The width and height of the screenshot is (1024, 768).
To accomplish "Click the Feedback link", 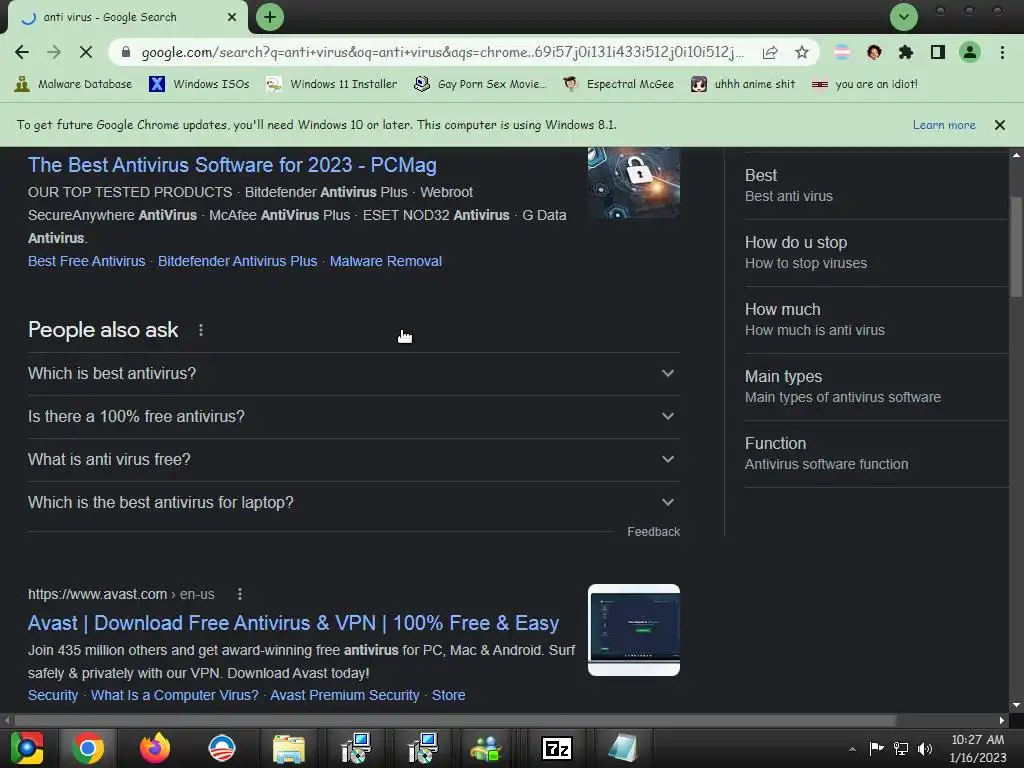I will (x=653, y=532).
